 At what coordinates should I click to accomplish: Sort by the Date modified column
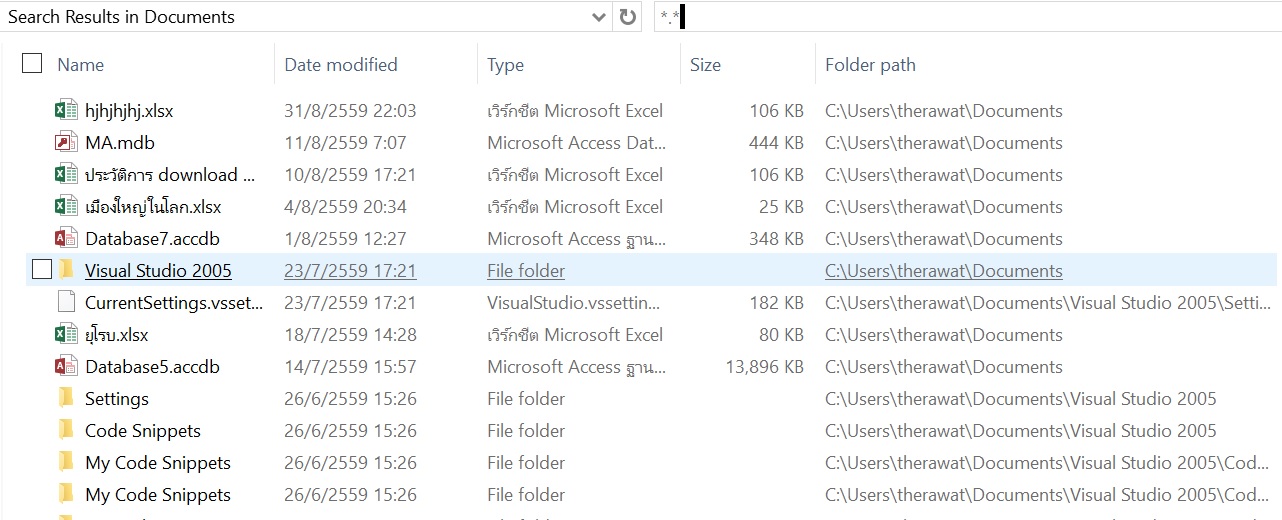pos(341,65)
